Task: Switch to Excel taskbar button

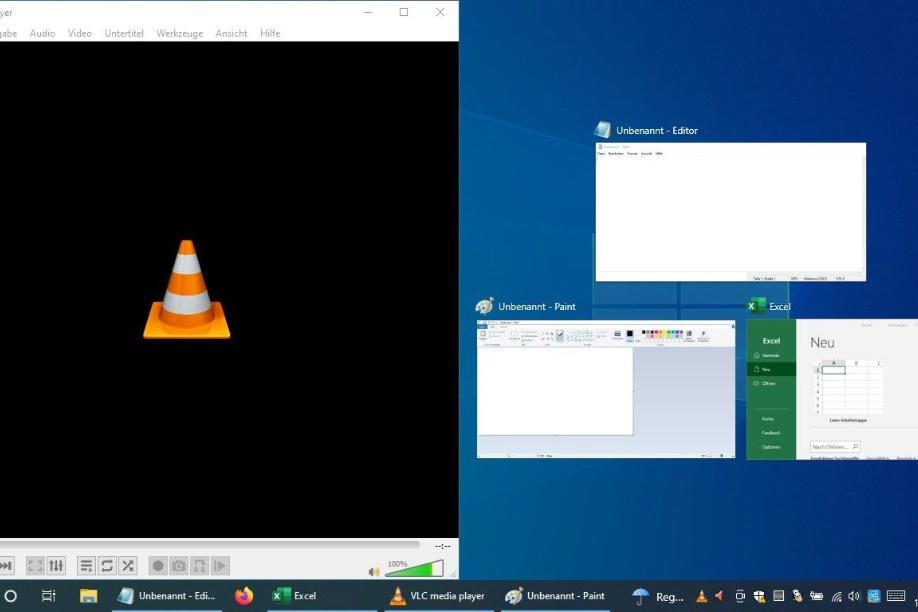Action: coord(322,596)
